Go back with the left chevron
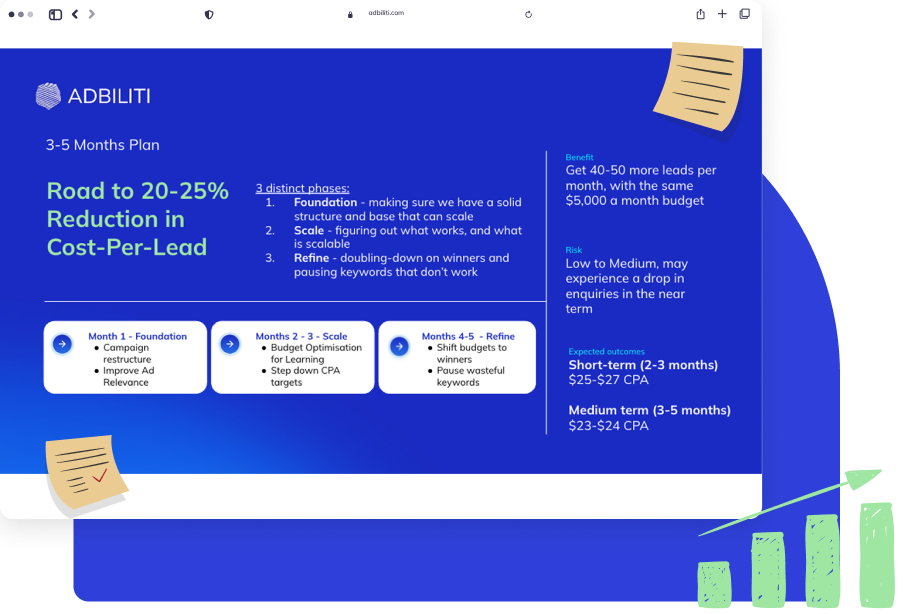Viewport: 914px width, 614px height. [75, 14]
